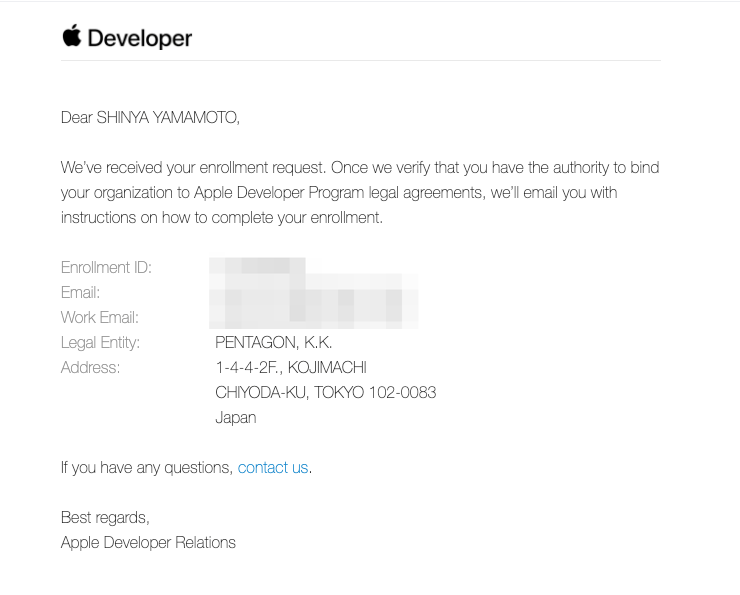Select address line 1-4-4-2F., KOJIMACHI
Image resolution: width=740 pixels, height=595 pixels.
point(291,368)
